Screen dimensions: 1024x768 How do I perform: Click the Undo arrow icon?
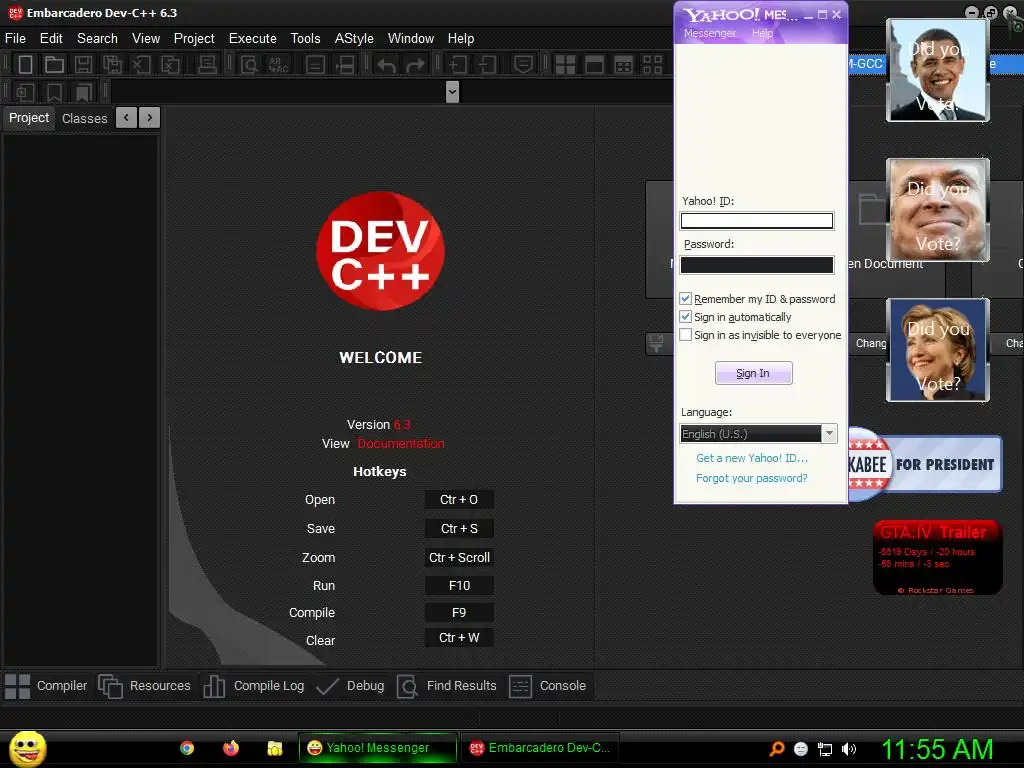pos(386,65)
